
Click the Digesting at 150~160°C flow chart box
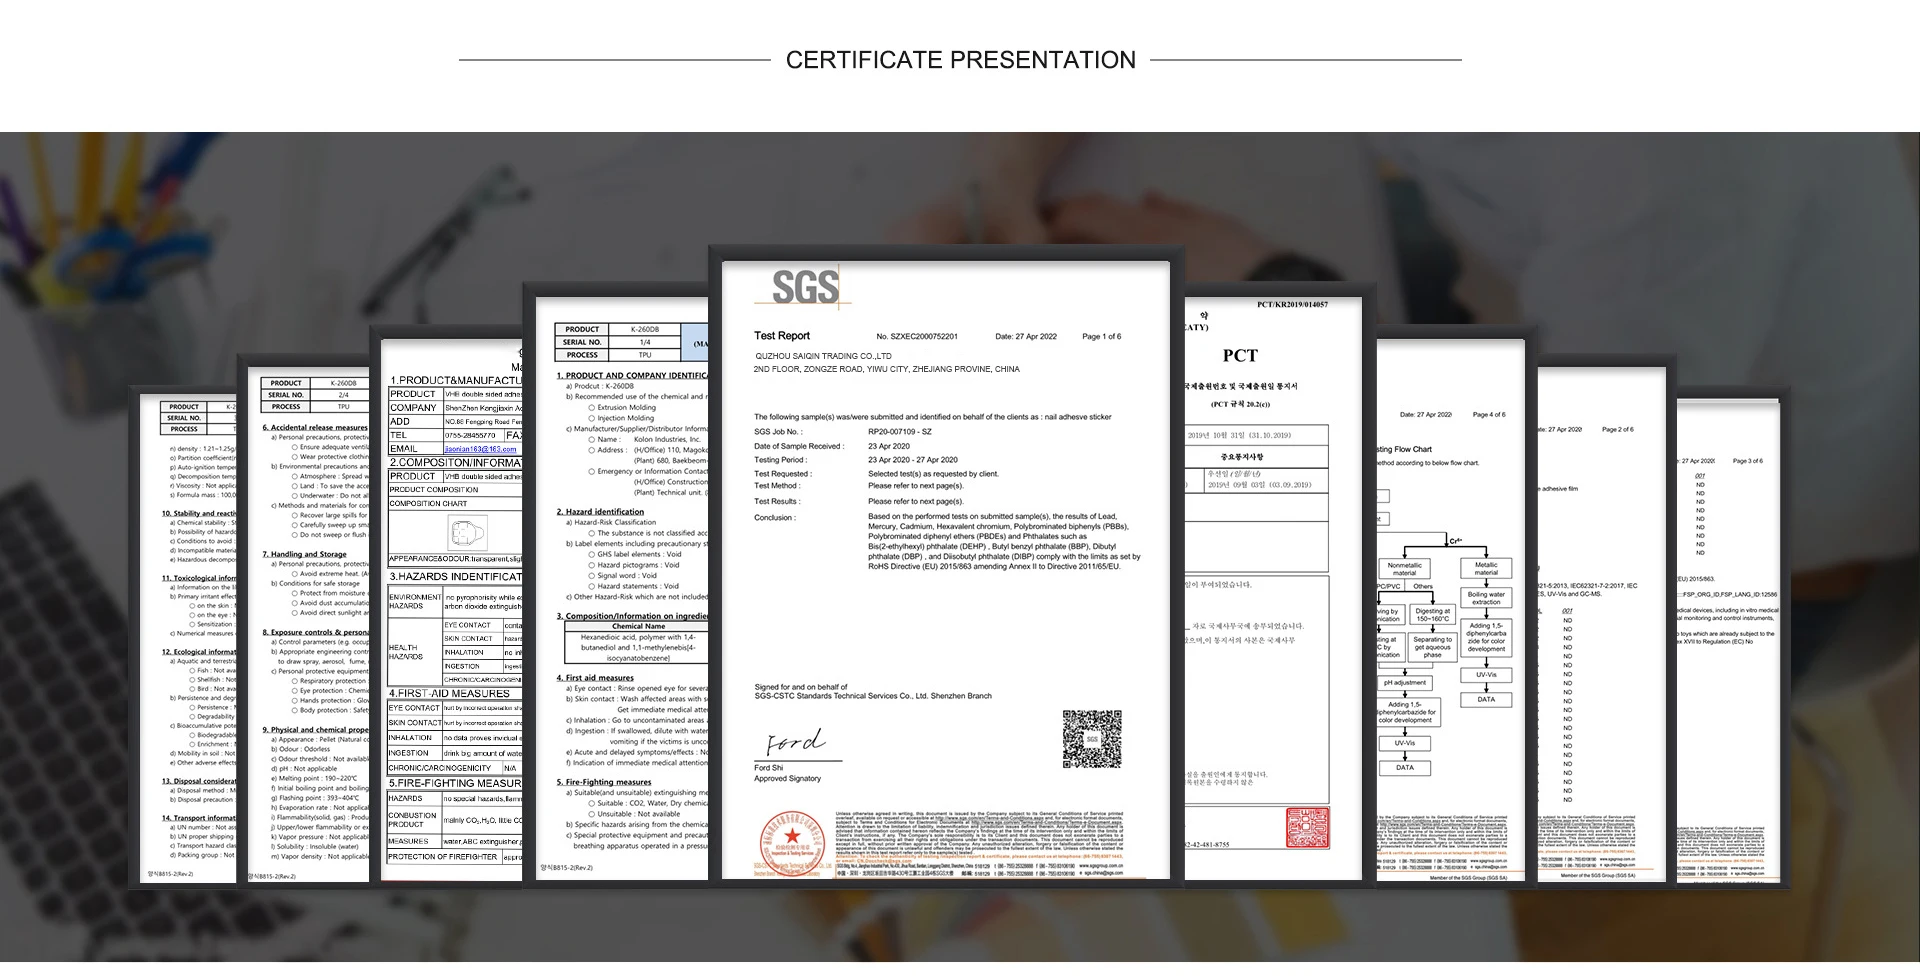pos(1432,615)
